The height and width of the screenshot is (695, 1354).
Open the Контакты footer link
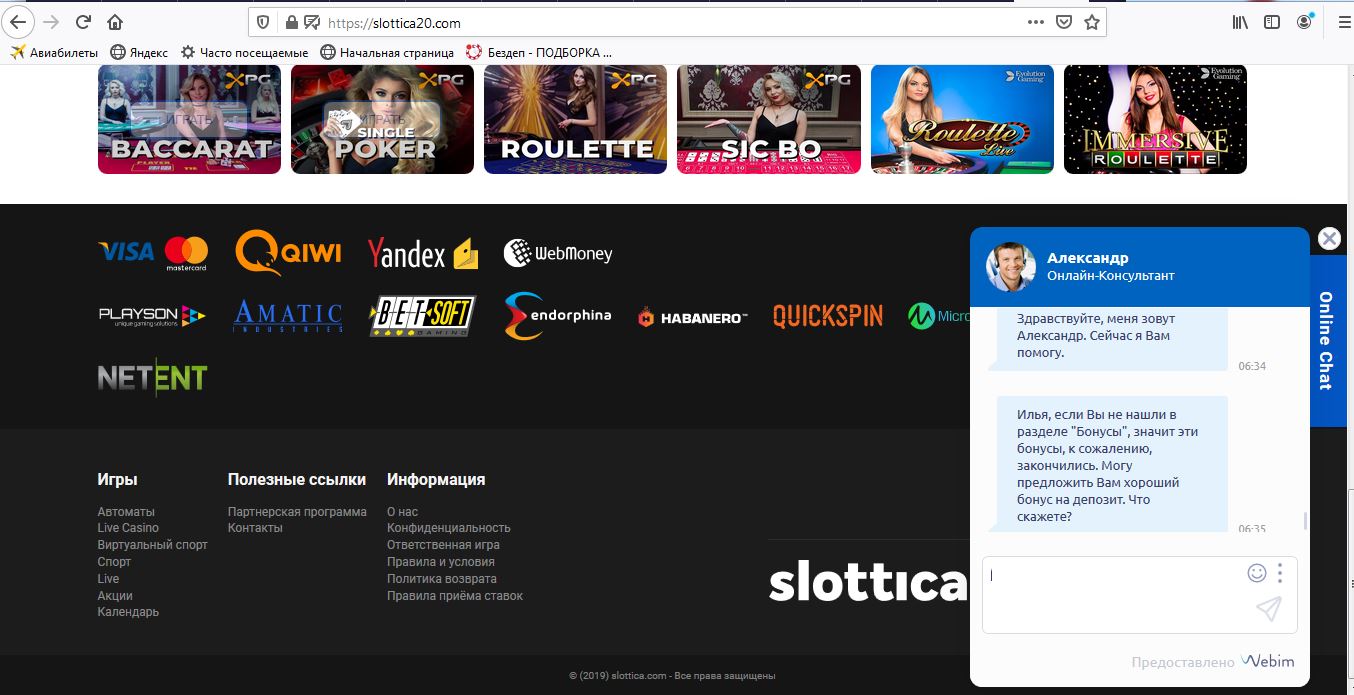click(255, 528)
